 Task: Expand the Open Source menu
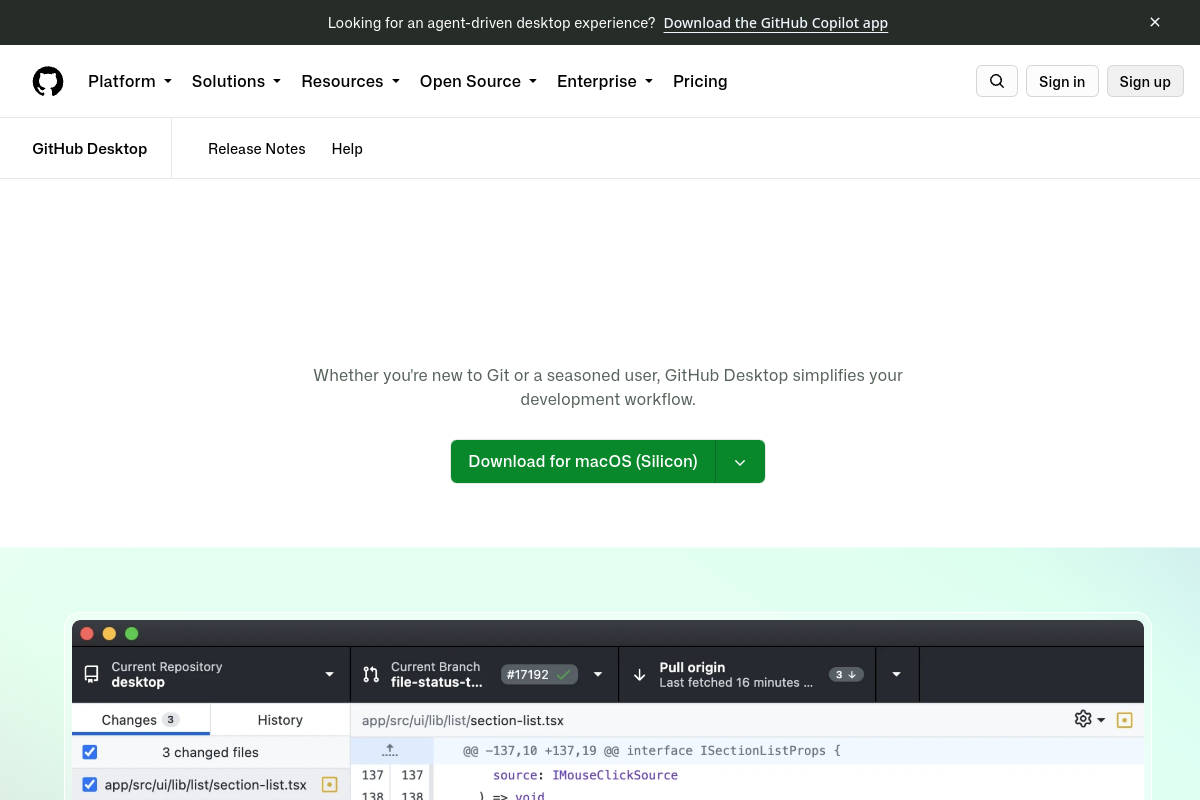[478, 81]
